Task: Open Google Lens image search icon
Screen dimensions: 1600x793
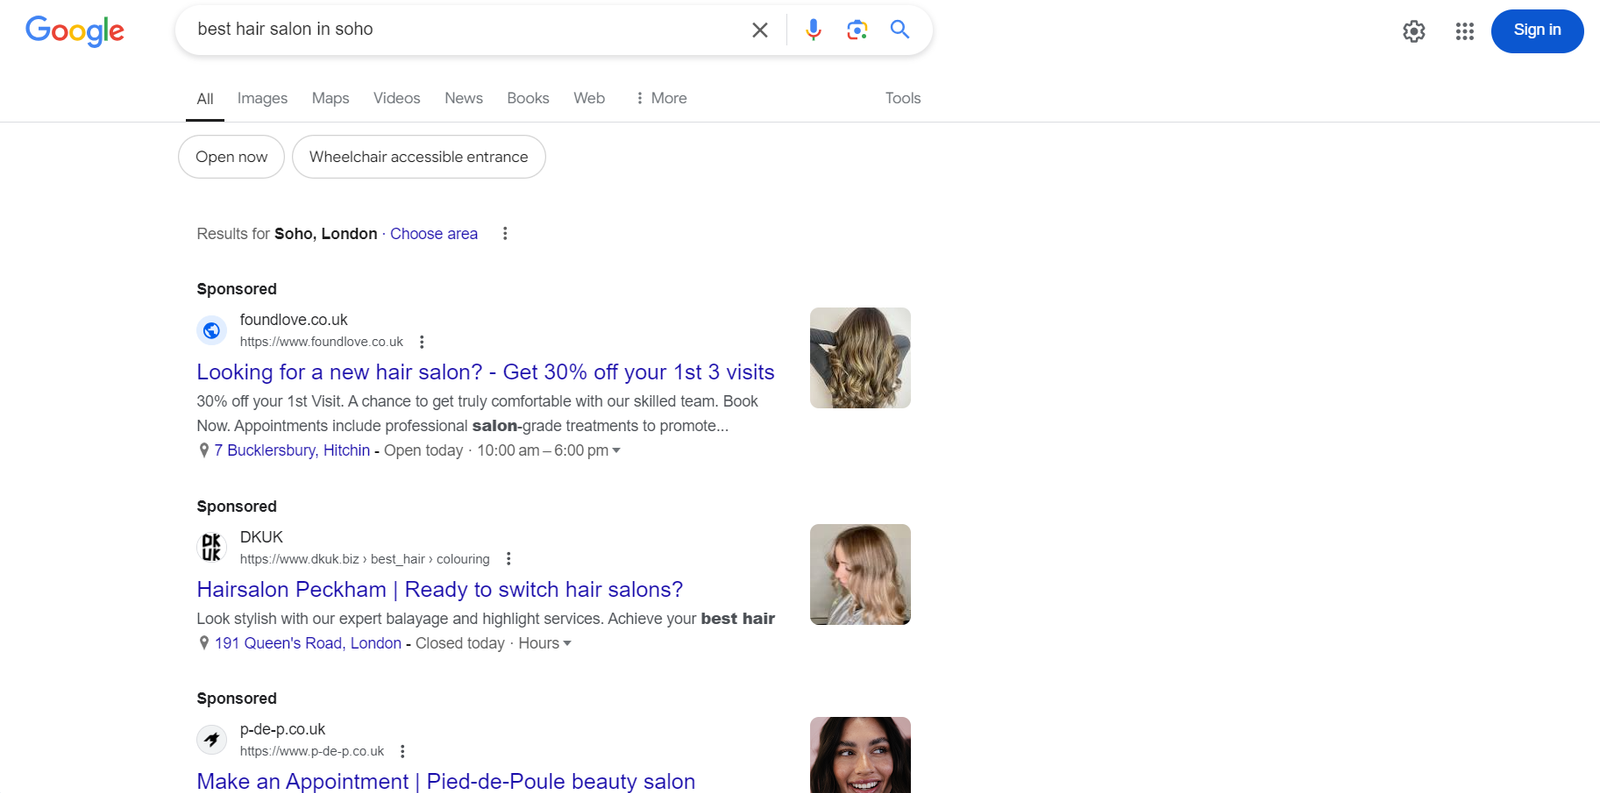Action: point(857,30)
